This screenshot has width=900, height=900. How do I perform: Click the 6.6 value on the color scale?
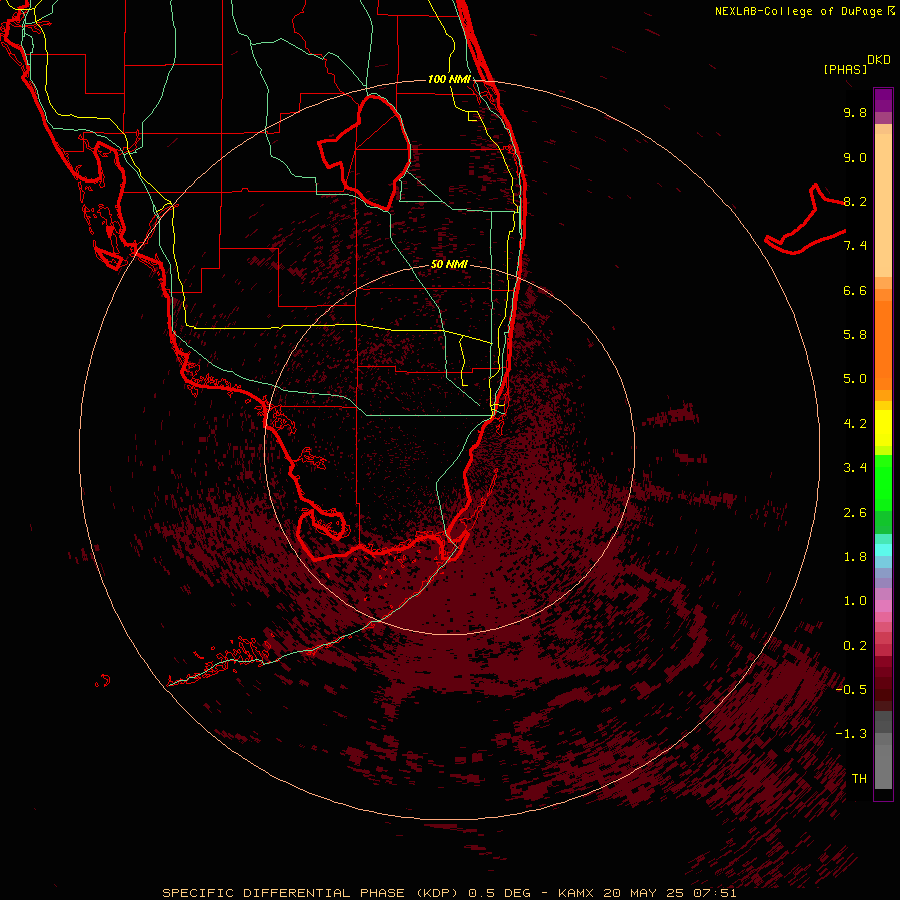click(855, 290)
